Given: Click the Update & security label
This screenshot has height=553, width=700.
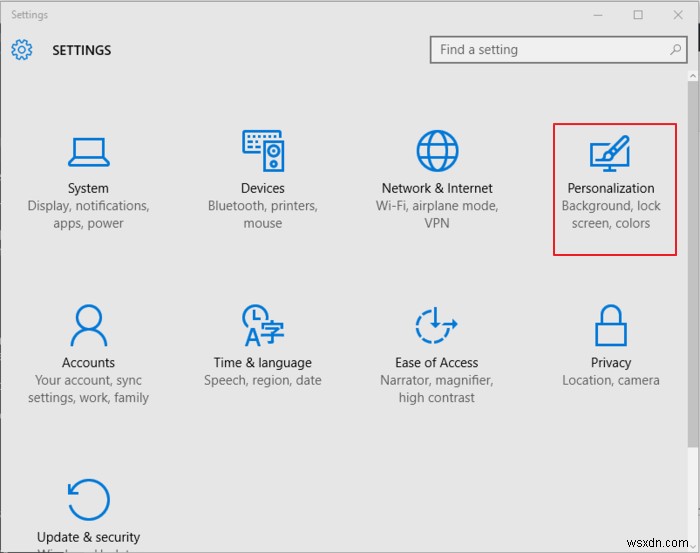Looking at the screenshot, I should click(x=88, y=537).
